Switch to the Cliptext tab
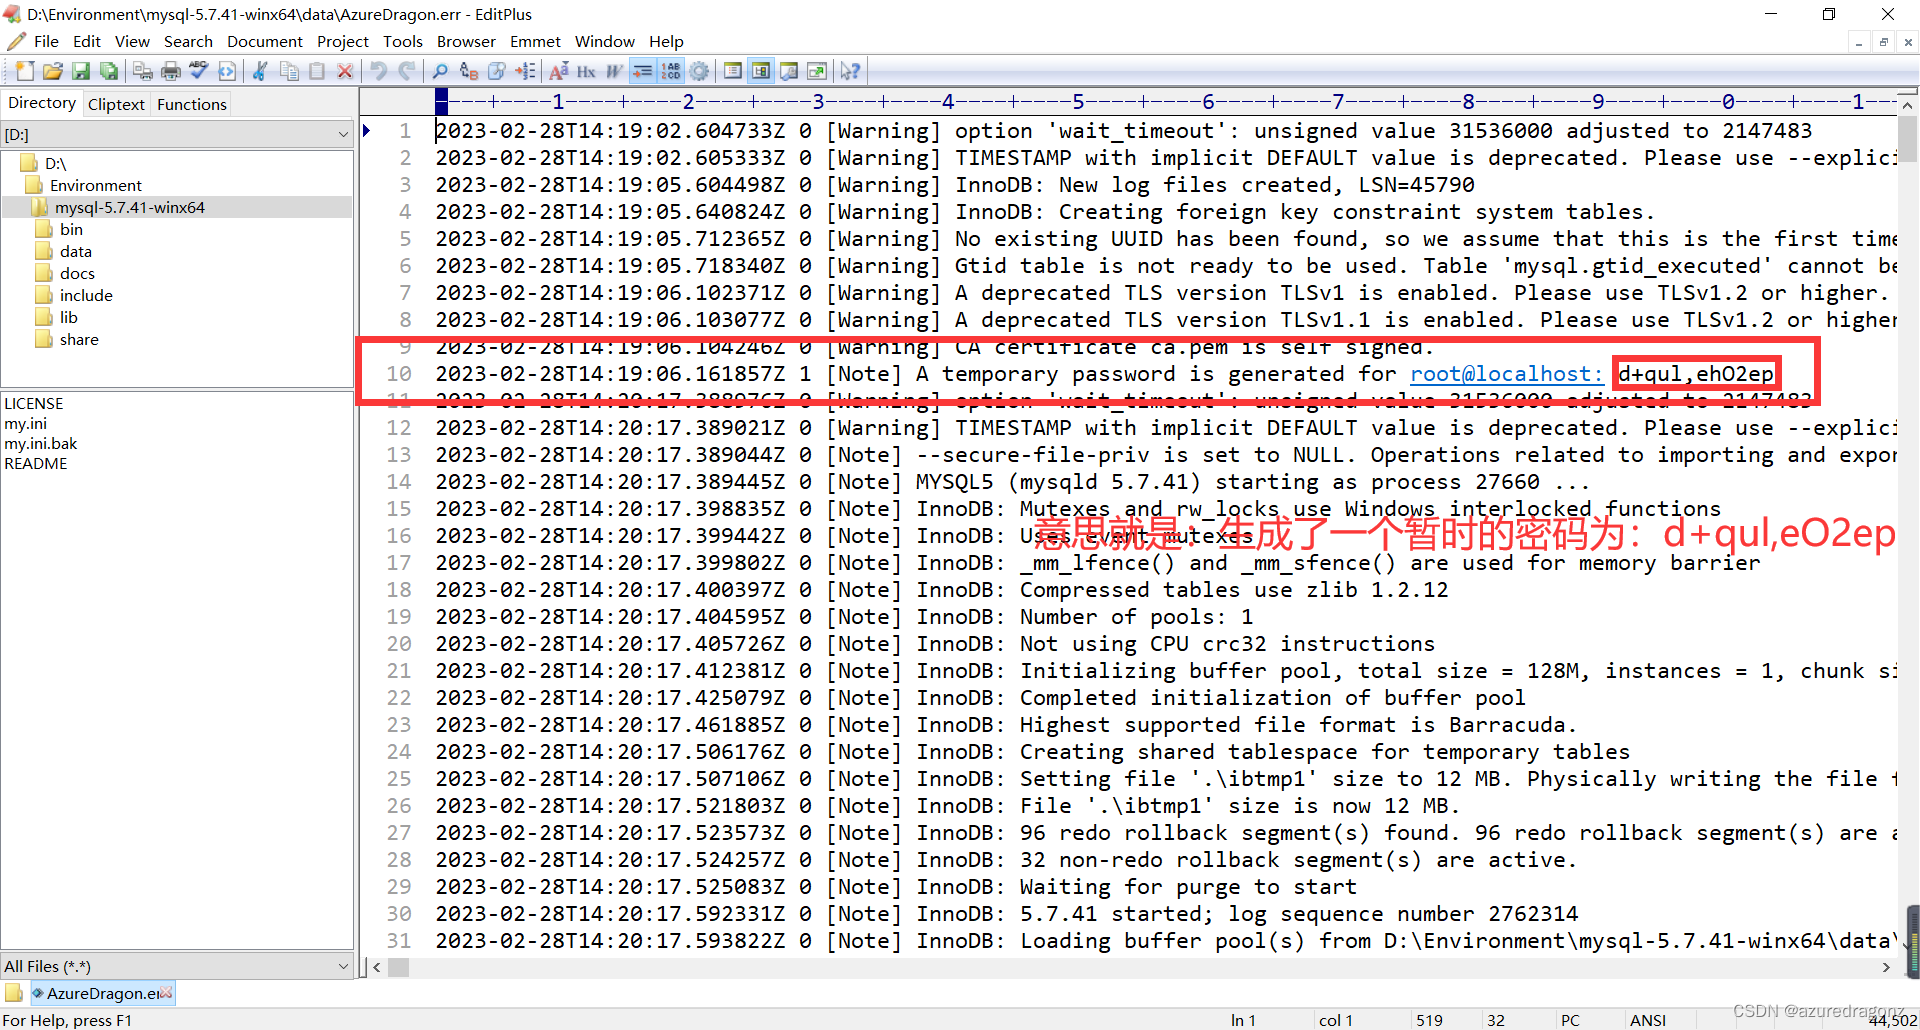1920x1030 pixels. [x=116, y=103]
